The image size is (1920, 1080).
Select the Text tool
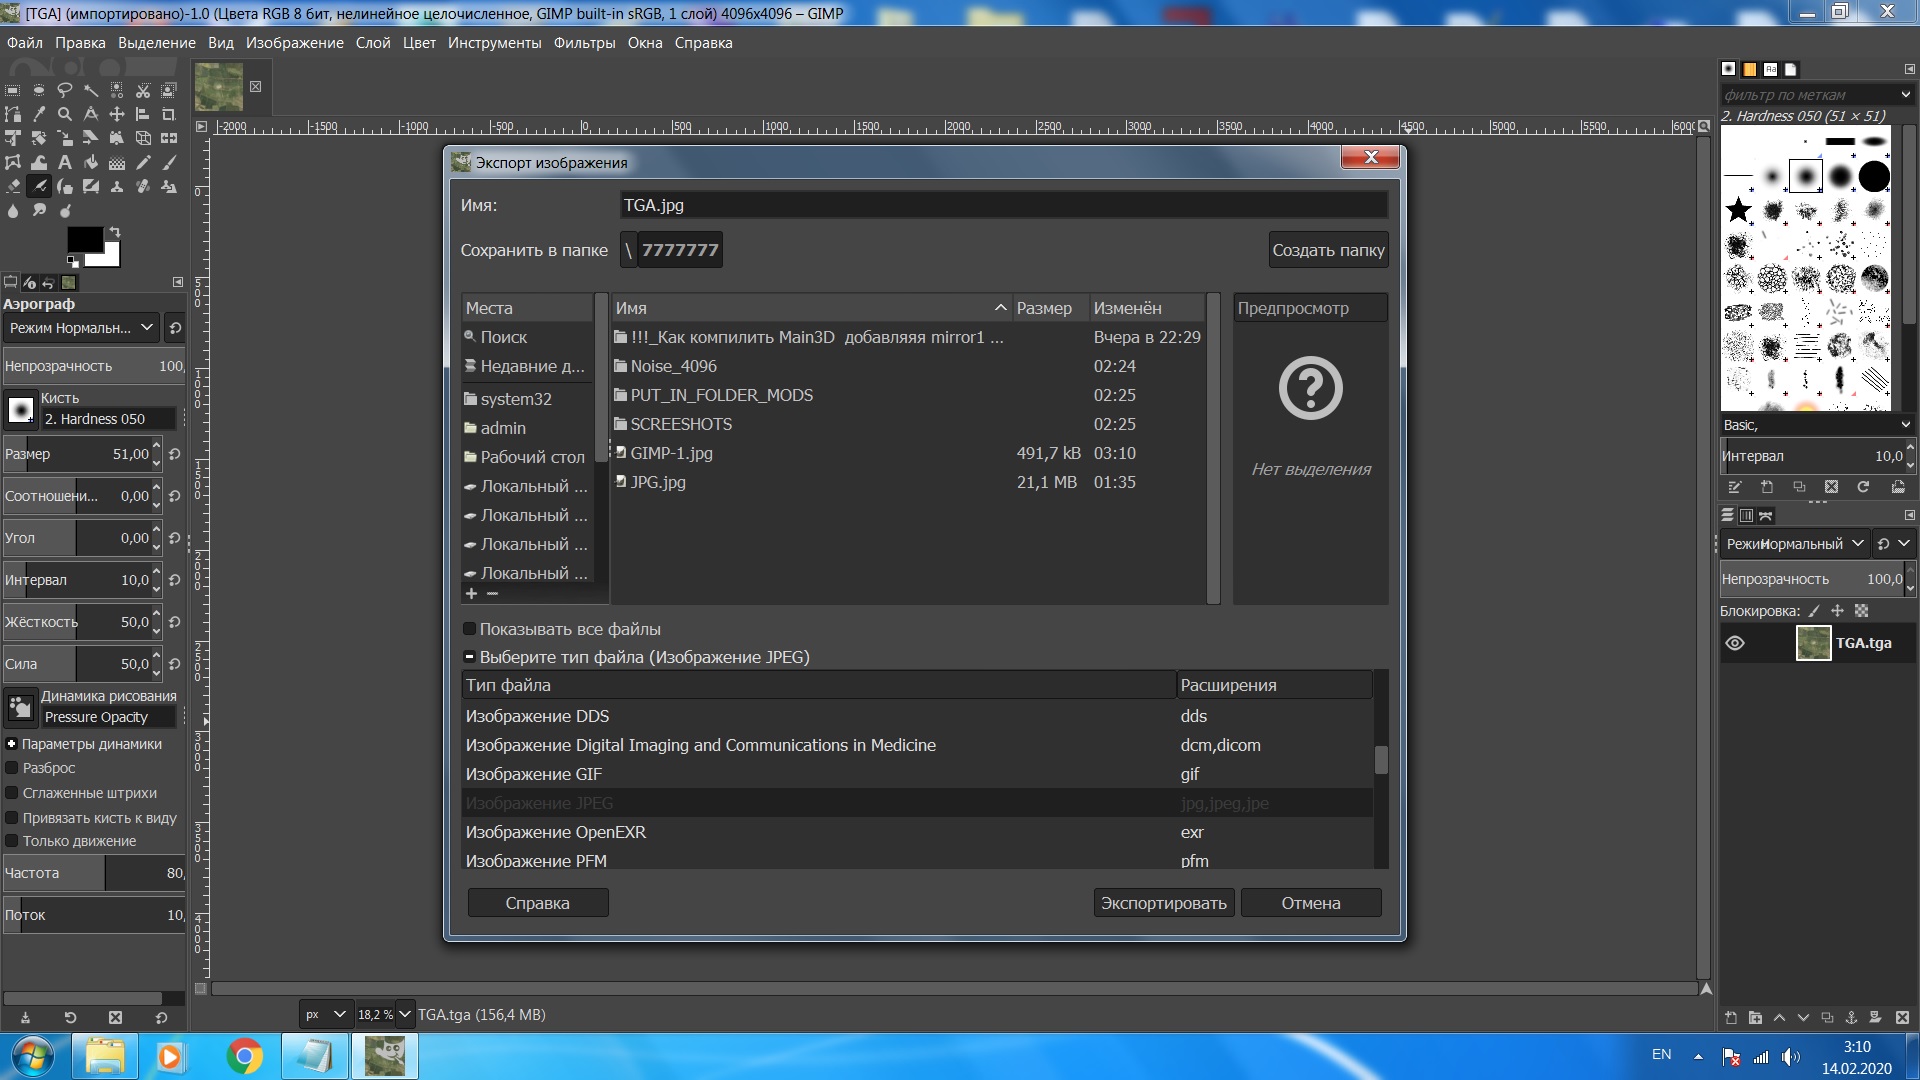(x=65, y=163)
